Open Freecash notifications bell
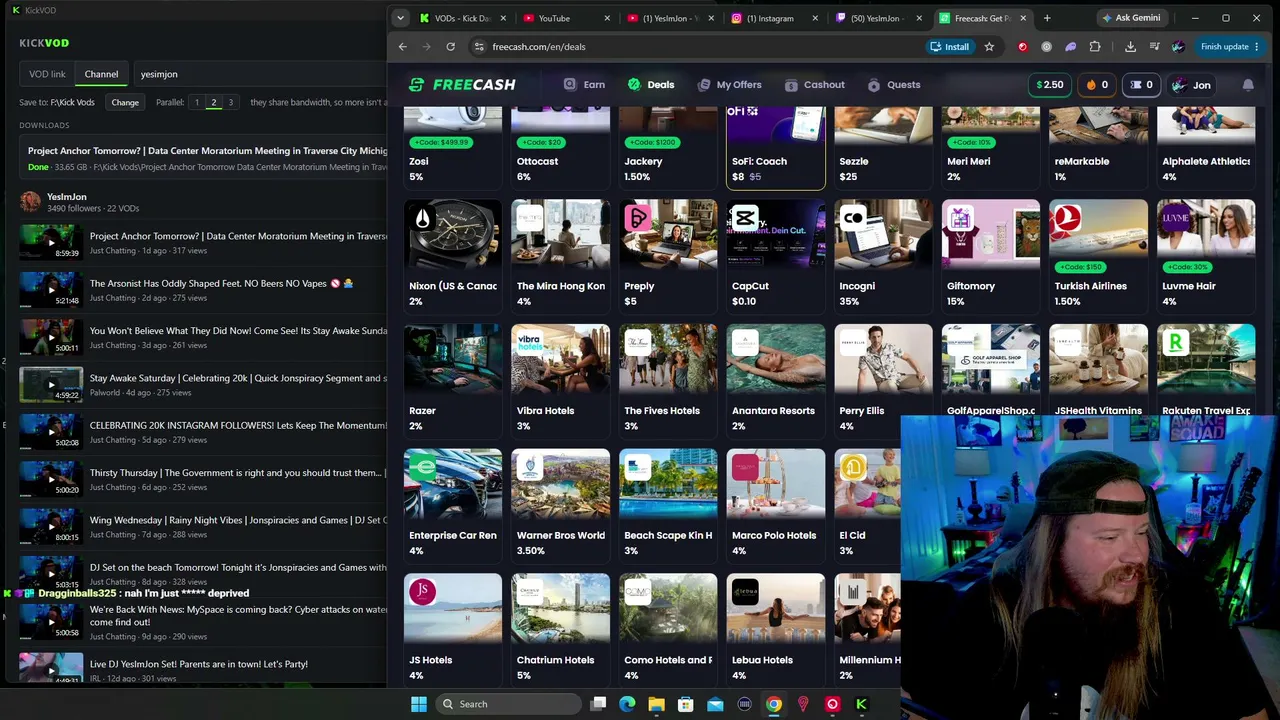This screenshot has height=720, width=1280. (x=1248, y=85)
